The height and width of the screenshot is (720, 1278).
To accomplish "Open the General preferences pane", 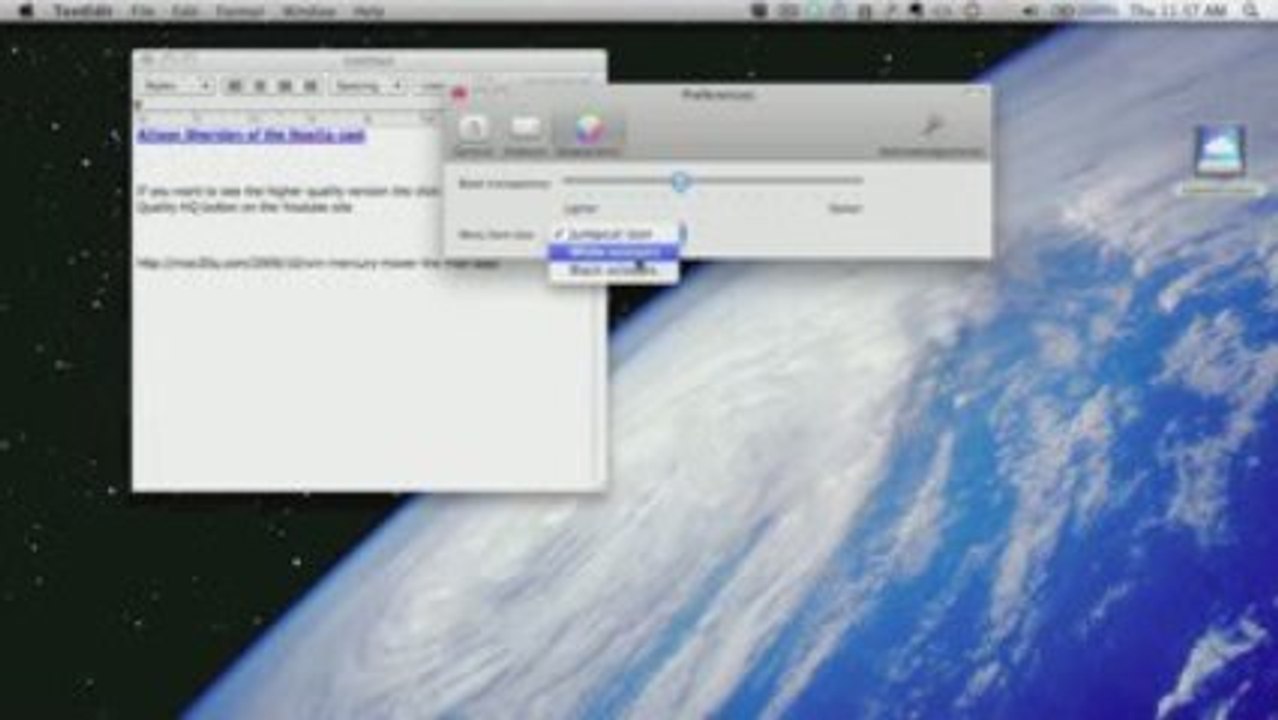I will pyautogui.click(x=474, y=135).
